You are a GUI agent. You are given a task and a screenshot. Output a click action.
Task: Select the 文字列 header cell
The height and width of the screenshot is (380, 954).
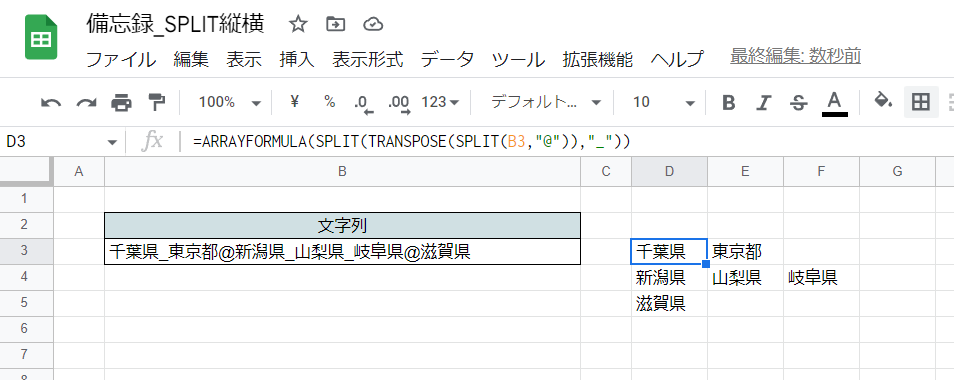(x=343, y=226)
